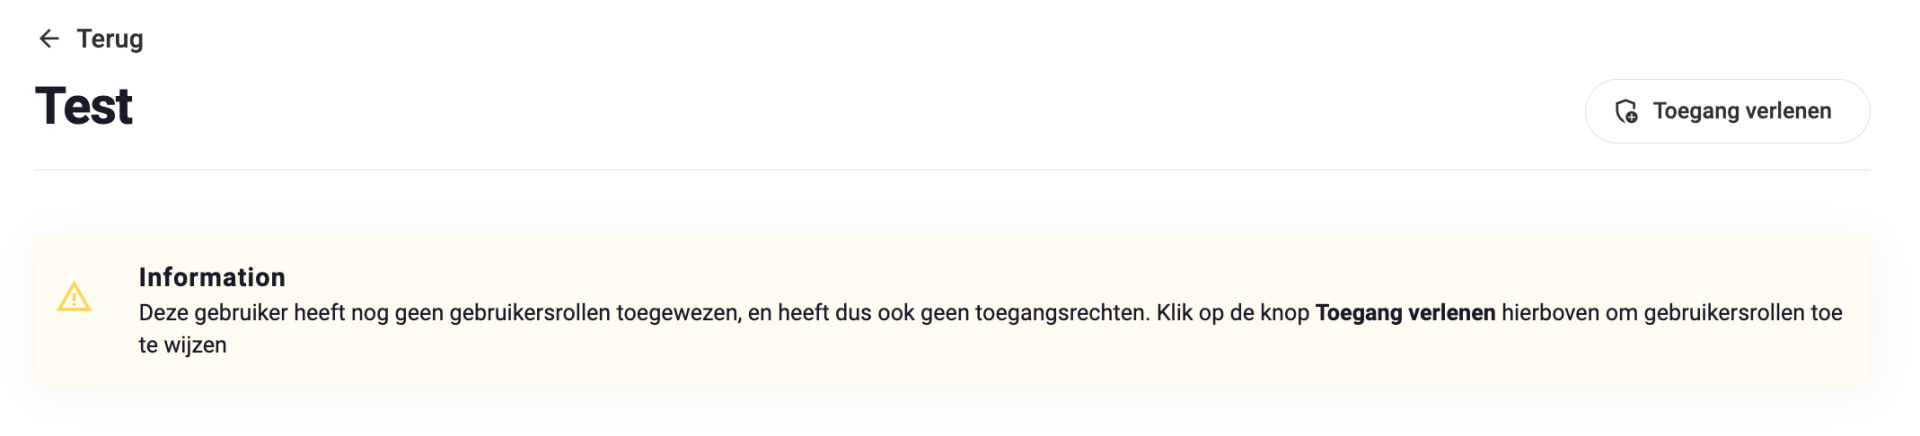Click the word "toegewezen" in the message

click(678, 313)
